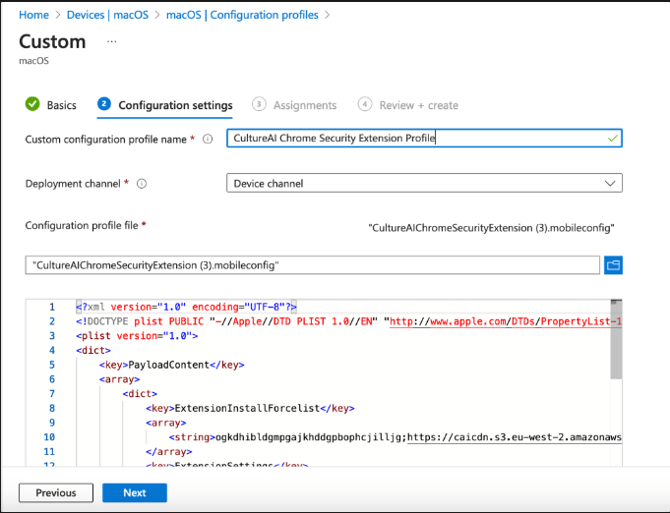Click the folder browse icon for profile file
The width and height of the screenshot is (670, 513).
612,265
